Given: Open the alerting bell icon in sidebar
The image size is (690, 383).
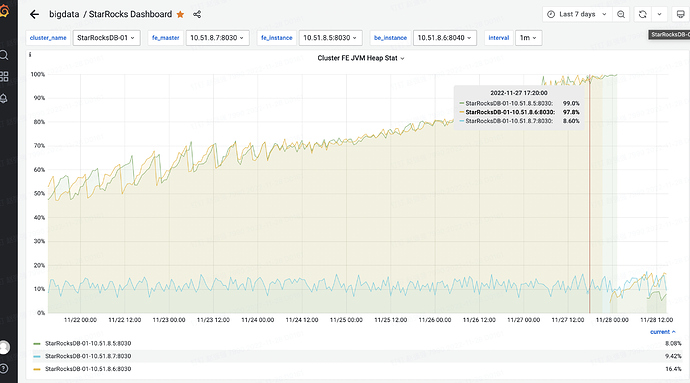Looking at the screenshot, I should pyautogui.click(x=4, y=98).
